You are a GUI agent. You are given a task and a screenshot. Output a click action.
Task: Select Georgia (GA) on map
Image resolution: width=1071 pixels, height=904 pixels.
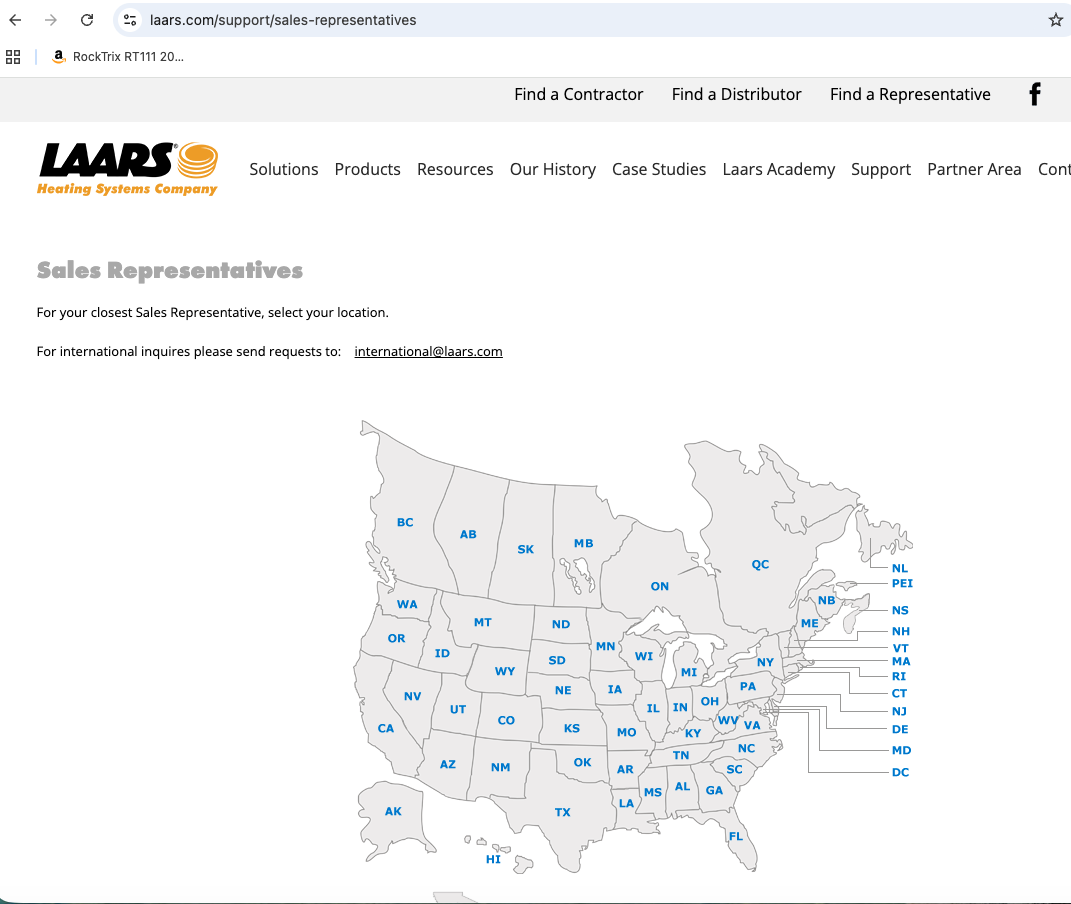[714, 791]
